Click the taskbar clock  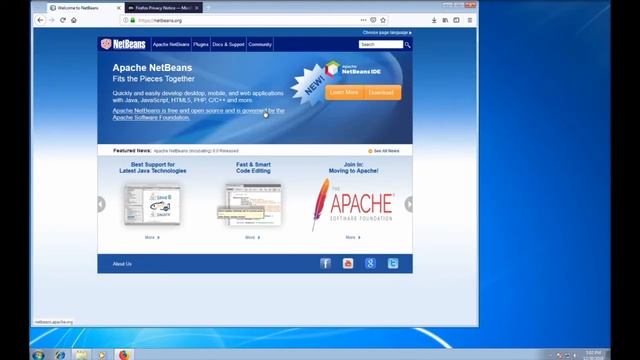click(x=593, y=355)
